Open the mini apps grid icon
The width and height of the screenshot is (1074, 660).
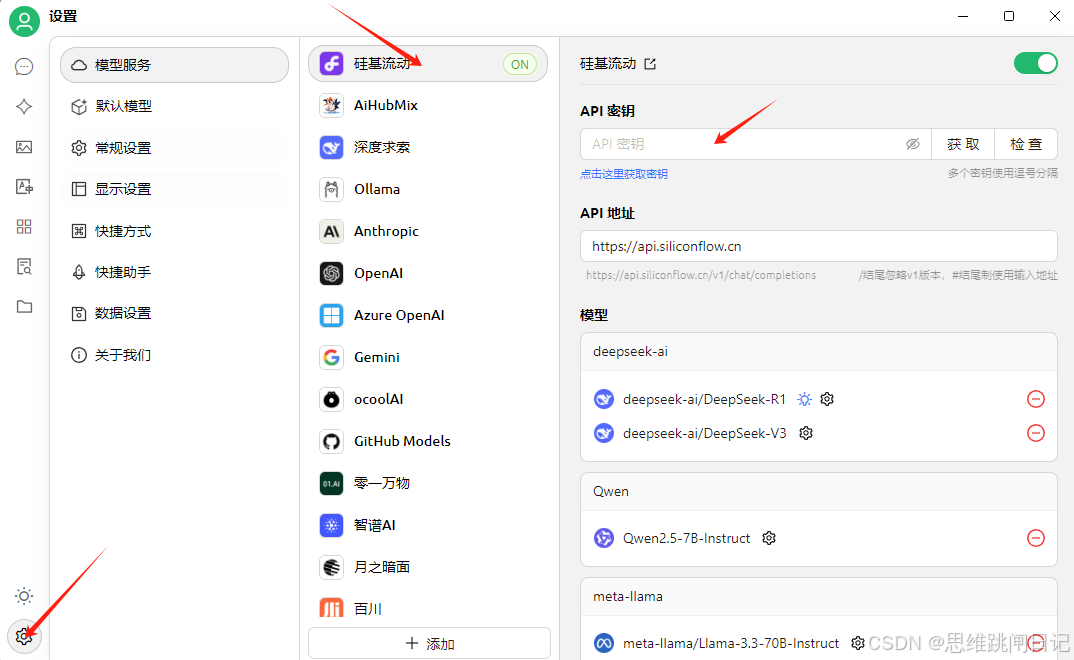[x=24, y=227]
